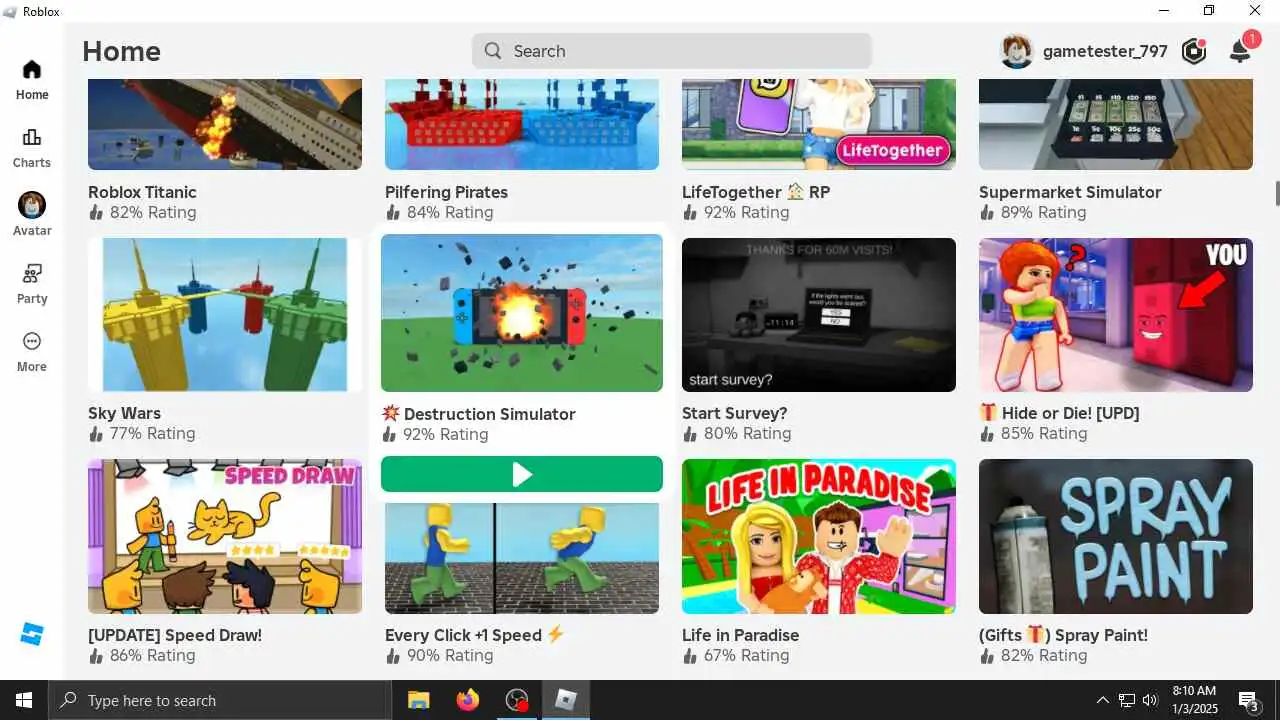This screenshot has height=720, width=1280.
Task: Open the Home sidebar item
Action: (32, 80)
